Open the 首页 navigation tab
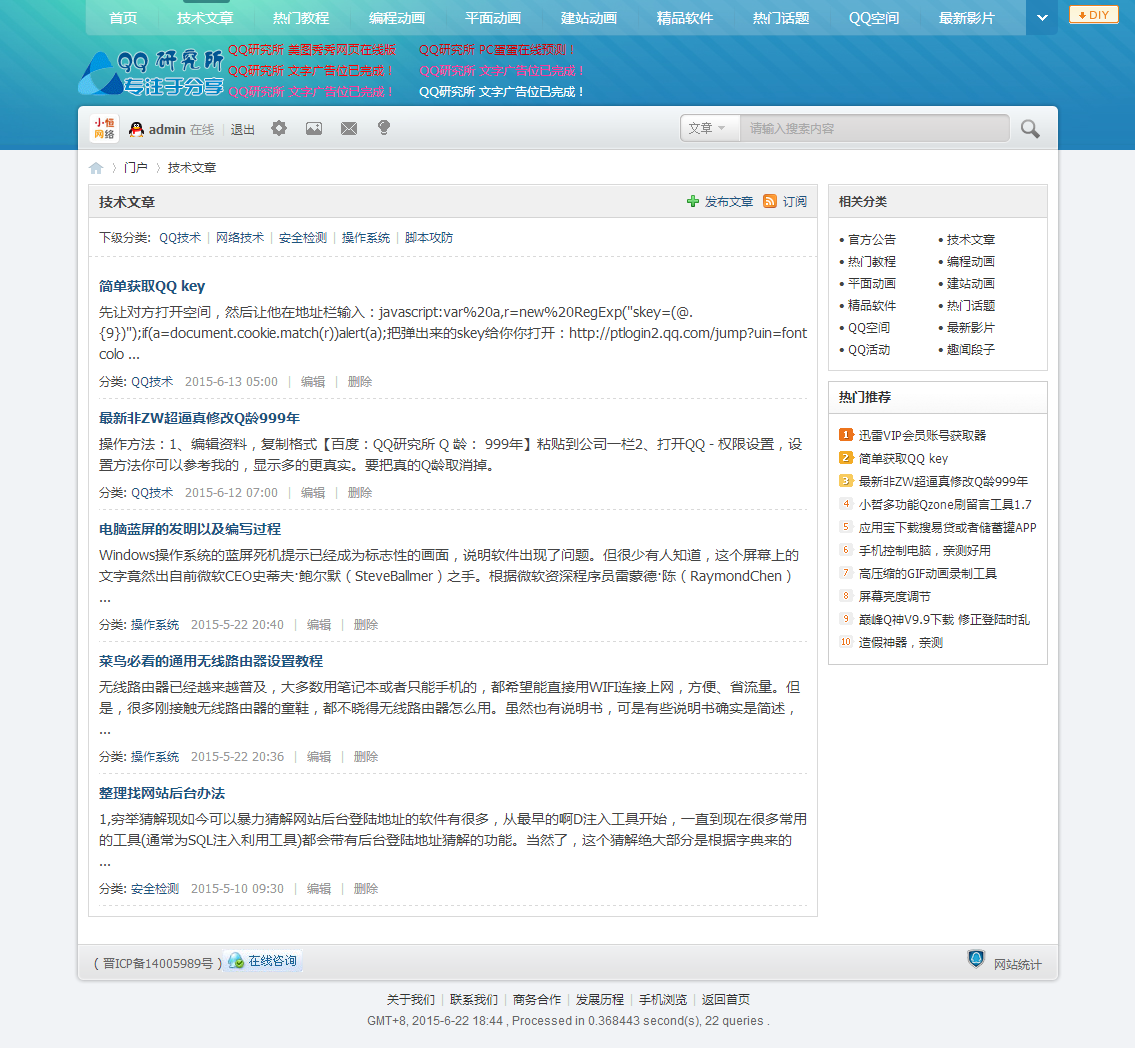The height and width of the screenshot is (1048, 1135). 123,18
